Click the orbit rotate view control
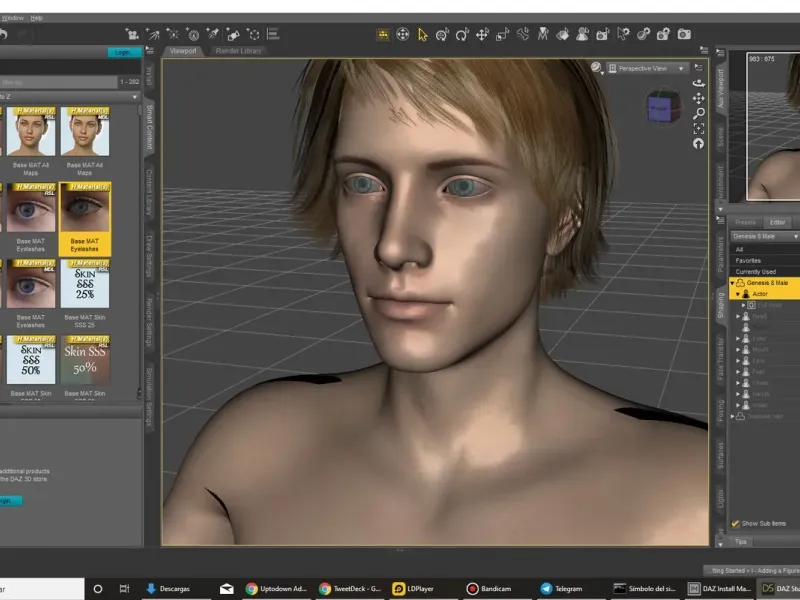800x600 pixels. [x=699, y=85]
